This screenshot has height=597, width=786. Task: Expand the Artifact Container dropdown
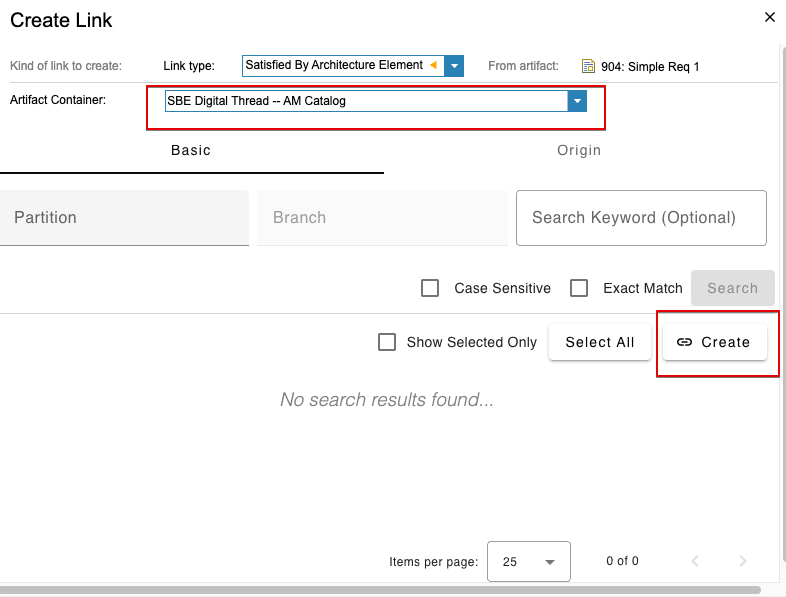(x=576, y=101)
